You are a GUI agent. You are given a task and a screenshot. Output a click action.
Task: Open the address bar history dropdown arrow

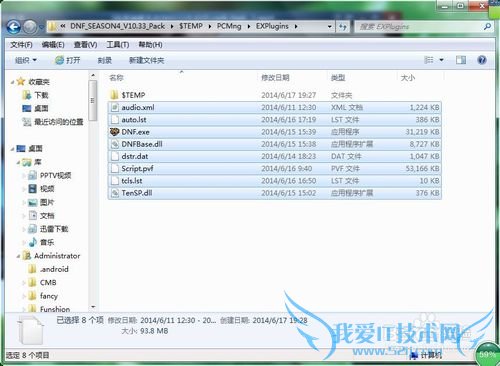330,27
